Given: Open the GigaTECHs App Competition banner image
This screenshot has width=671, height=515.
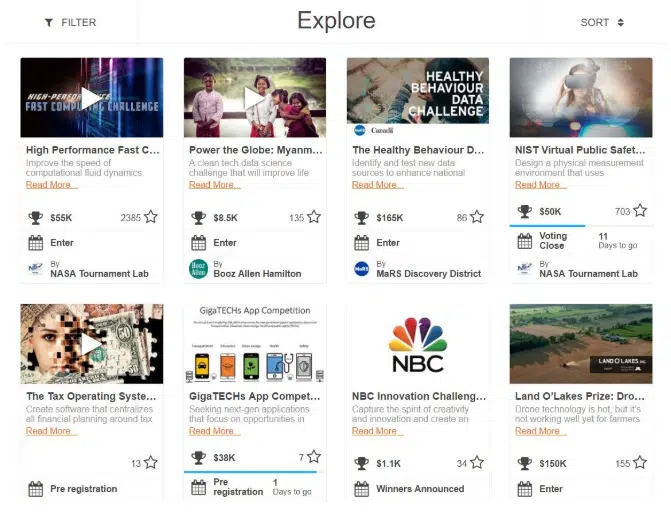Looking at the screenshot, I should coord(255,344).
